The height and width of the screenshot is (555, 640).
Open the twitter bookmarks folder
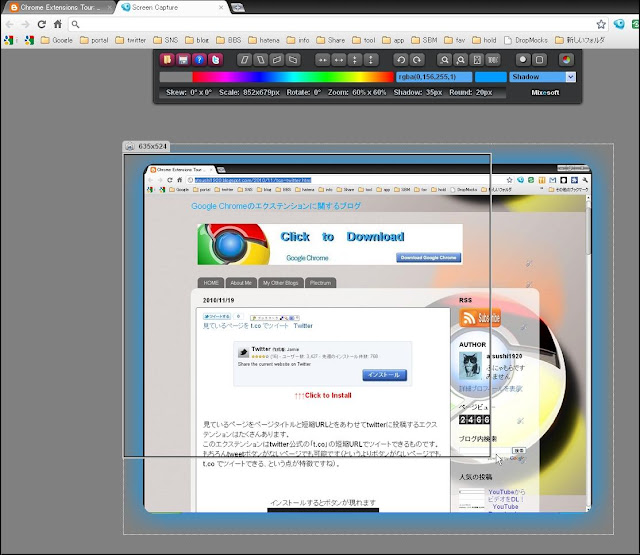(131, 40)
